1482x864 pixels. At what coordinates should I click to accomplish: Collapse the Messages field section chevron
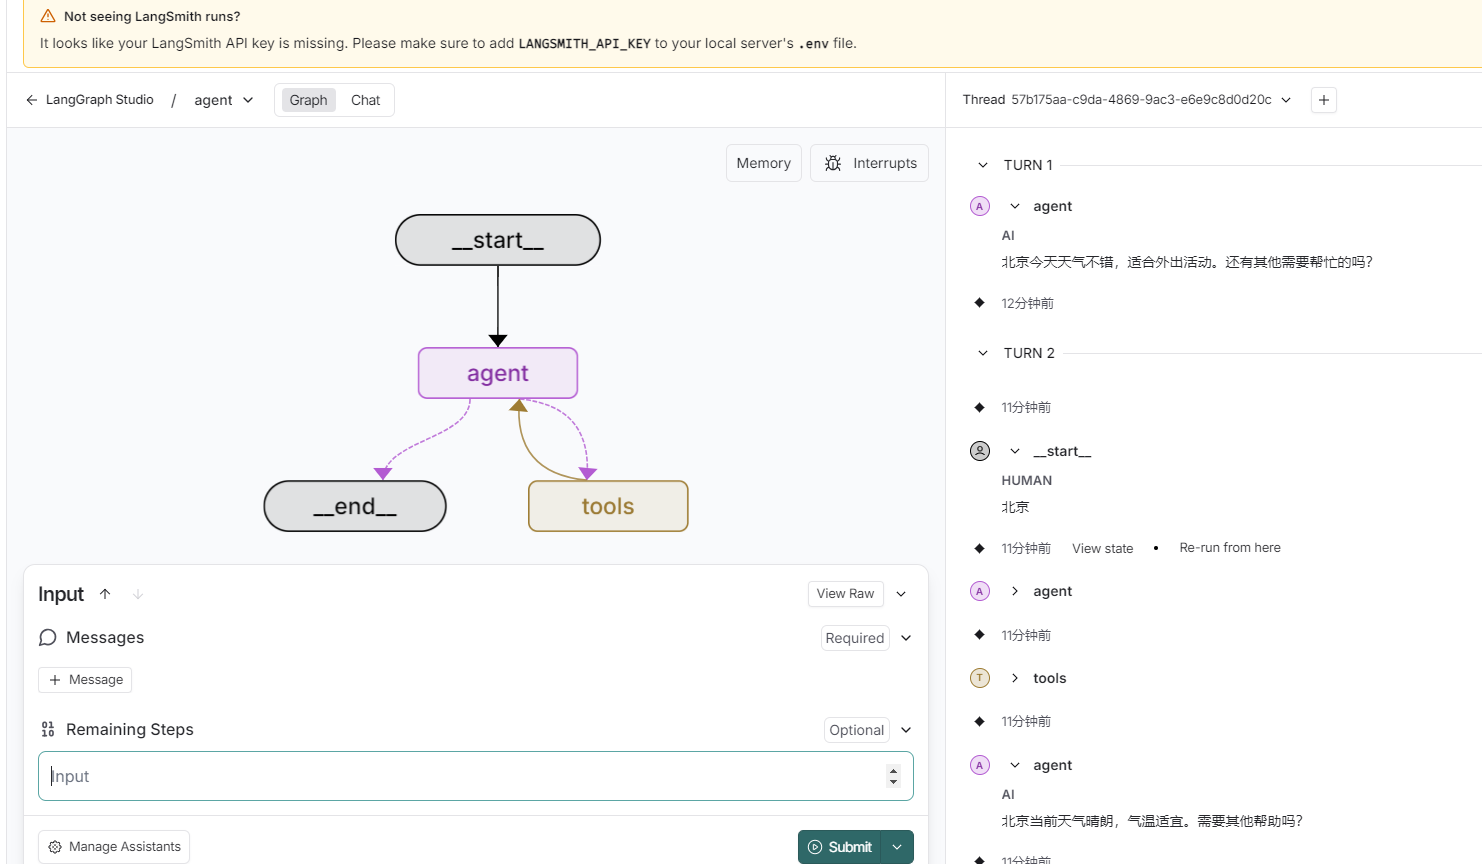pos(906,638)
